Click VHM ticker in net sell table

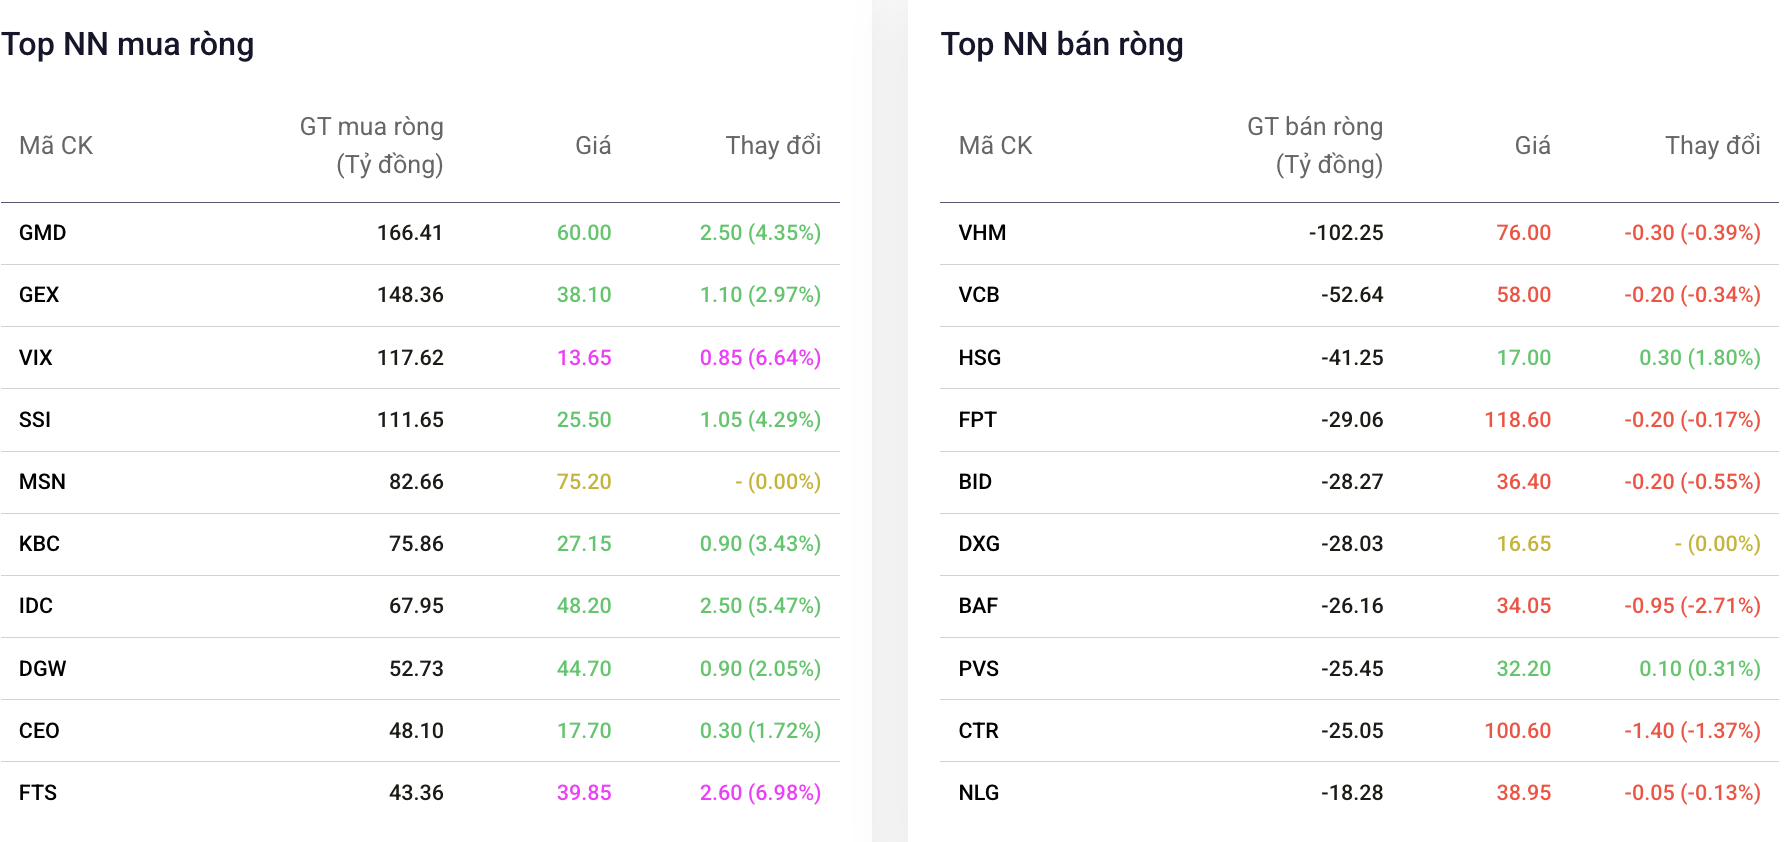coord(982,233)
